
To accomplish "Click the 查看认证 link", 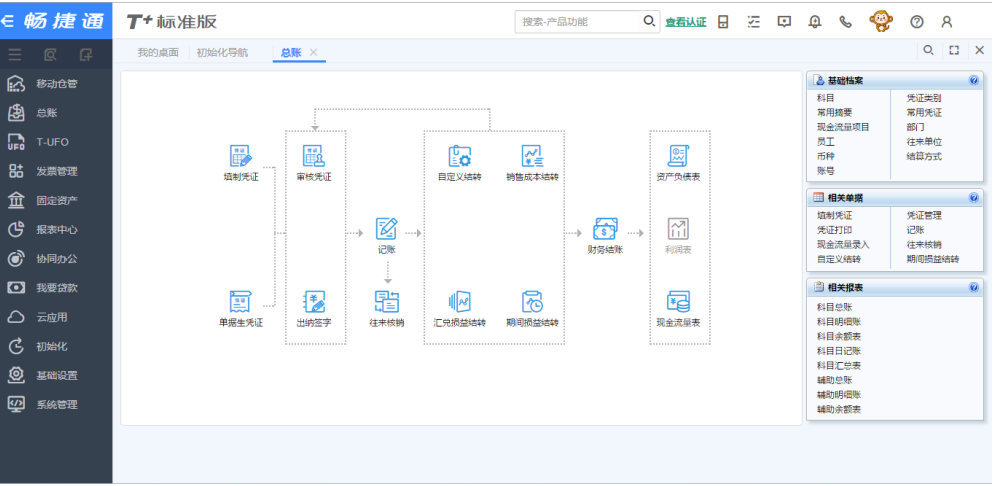I will (x=685, y=22).
